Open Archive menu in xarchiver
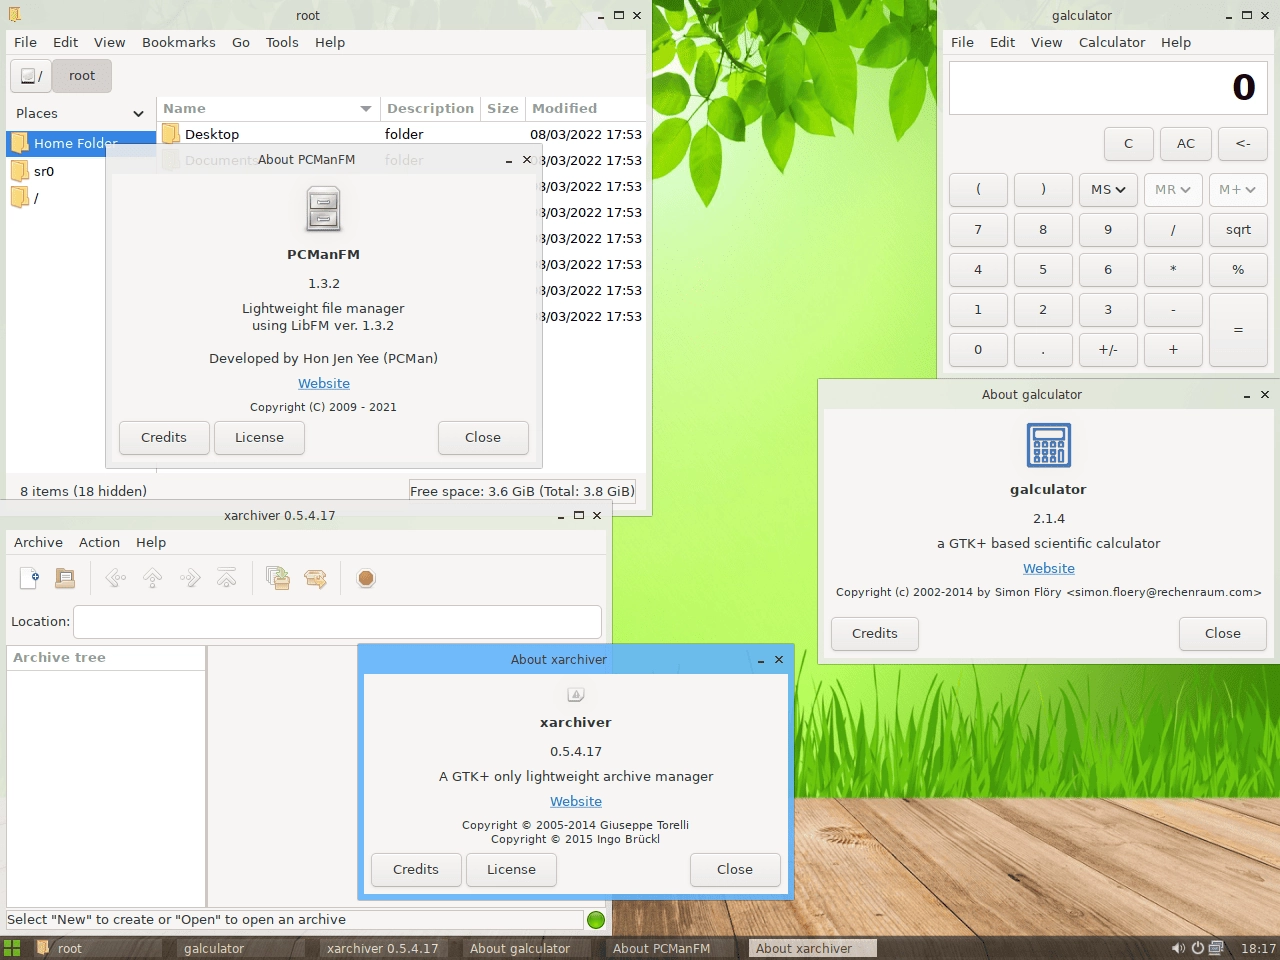The width and height of the screenshot is (1280, 960). point(38,542)
